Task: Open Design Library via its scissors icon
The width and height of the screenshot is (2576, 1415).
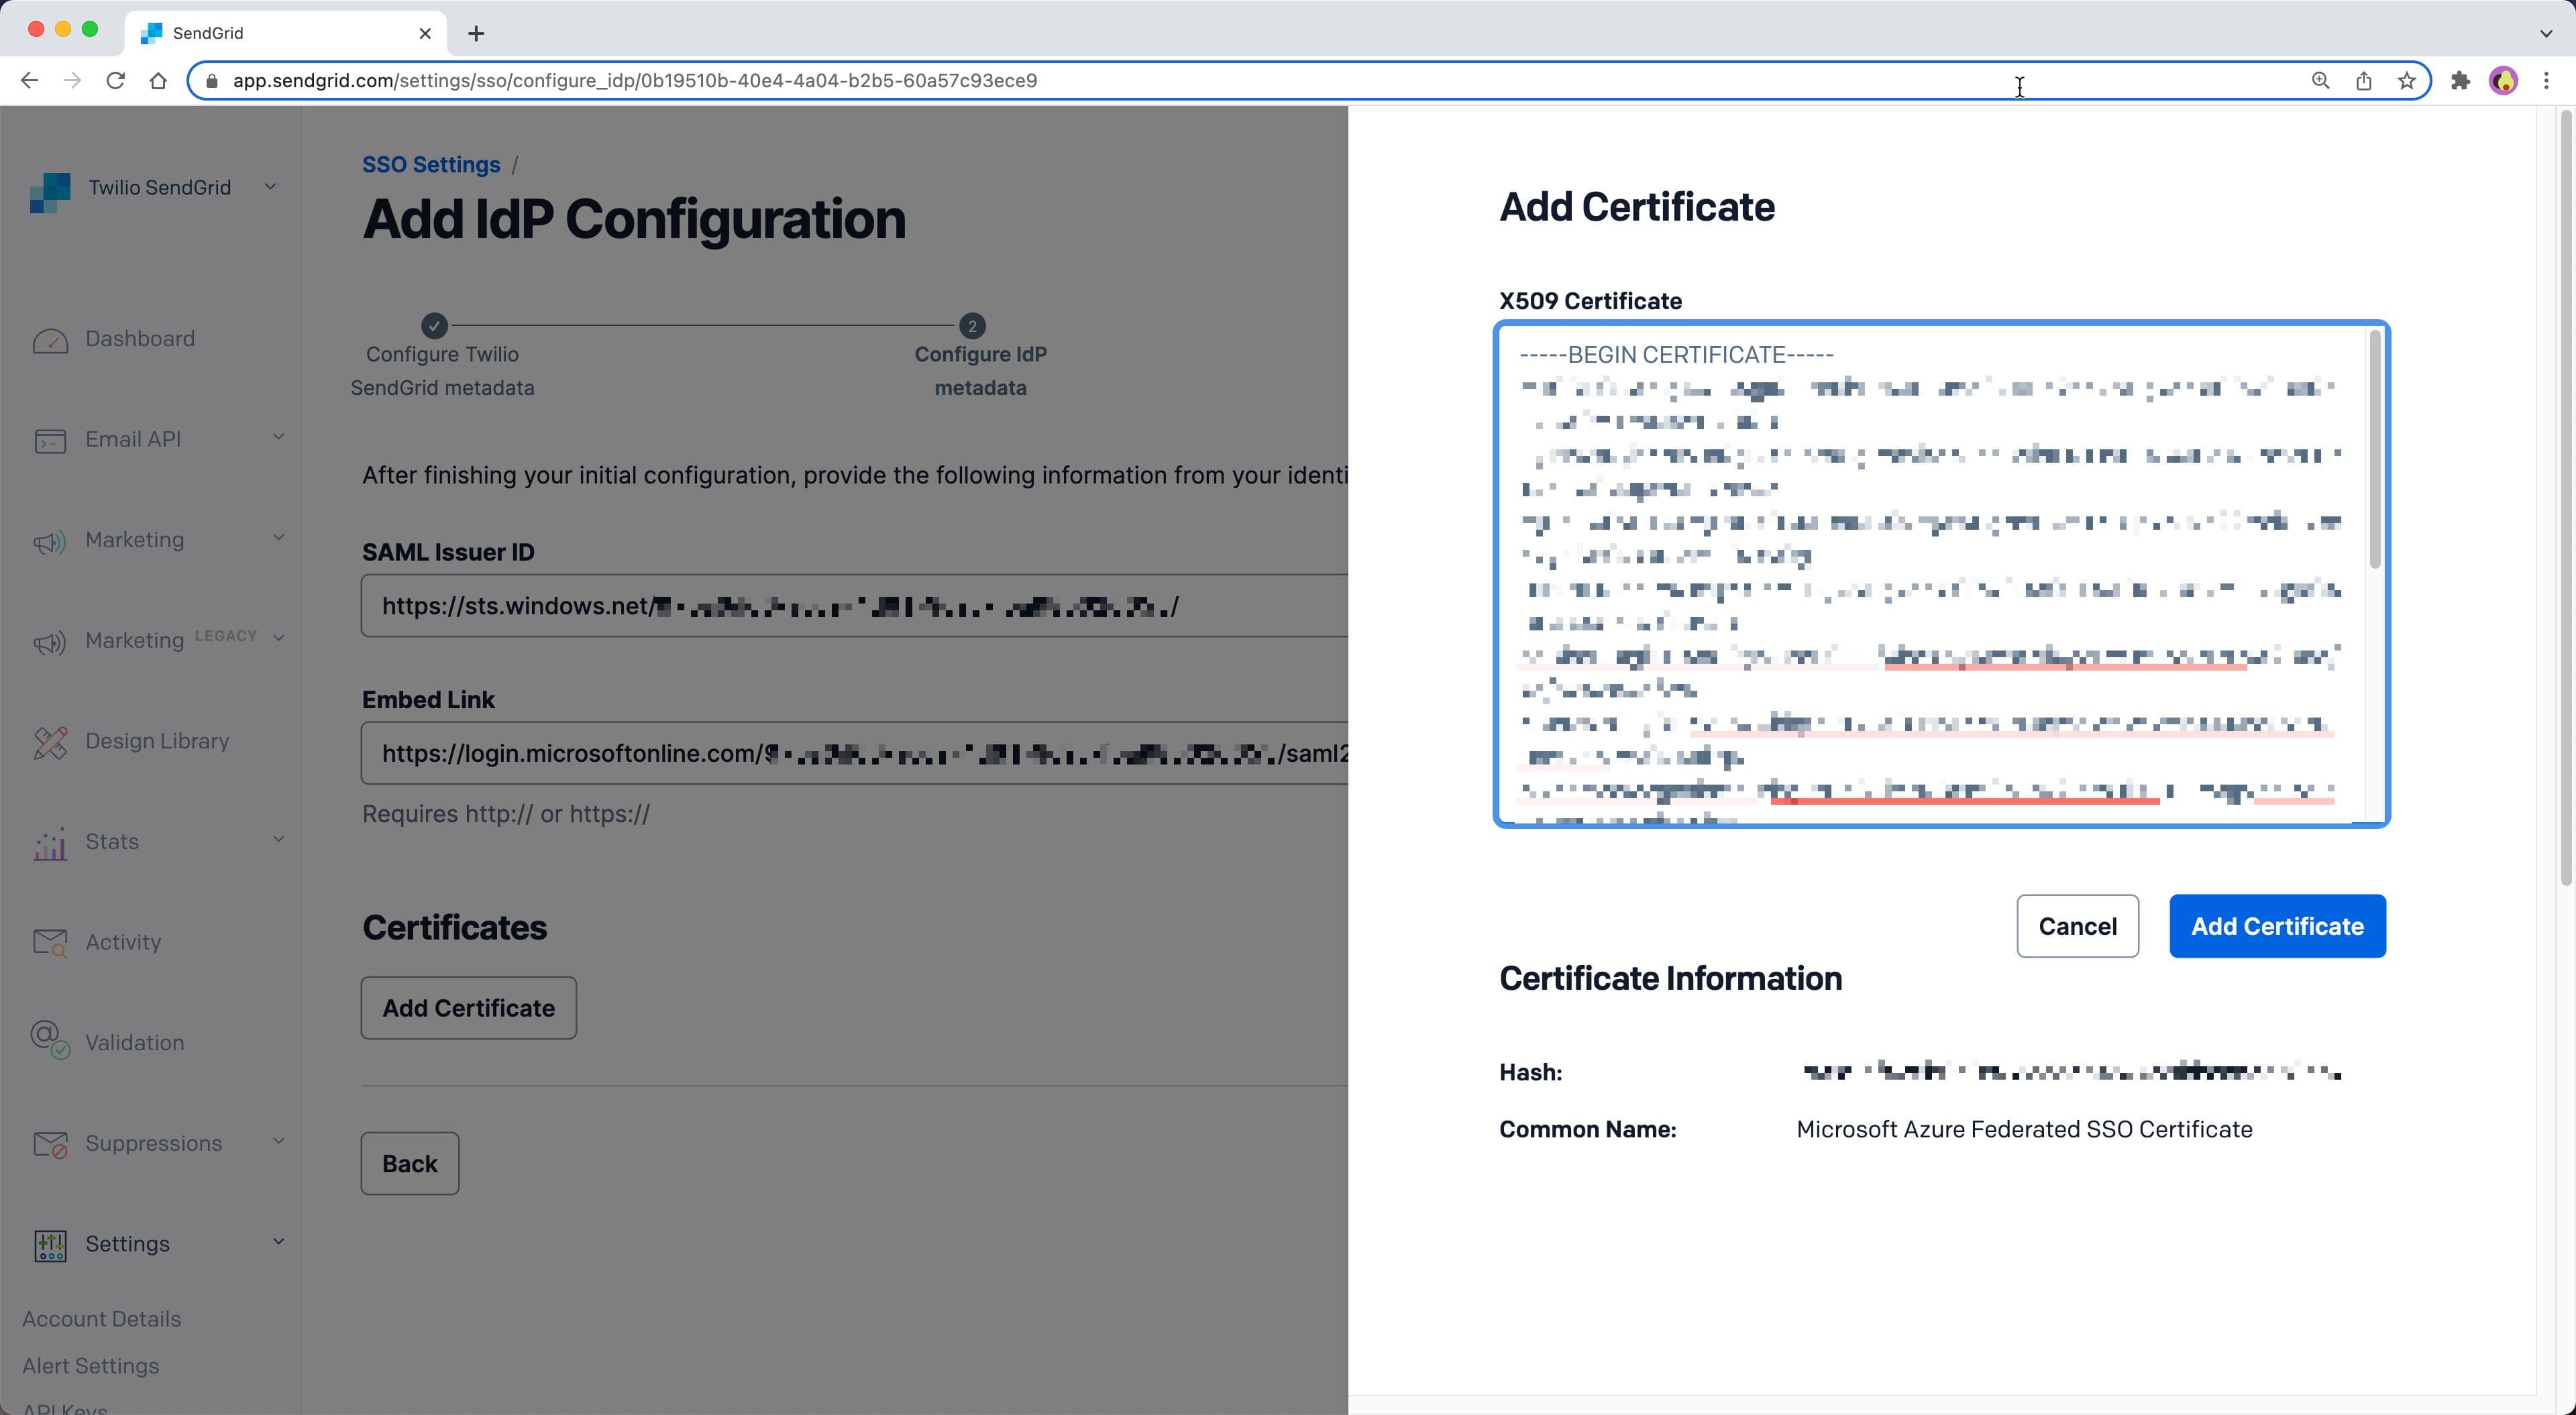Action: 50,741
